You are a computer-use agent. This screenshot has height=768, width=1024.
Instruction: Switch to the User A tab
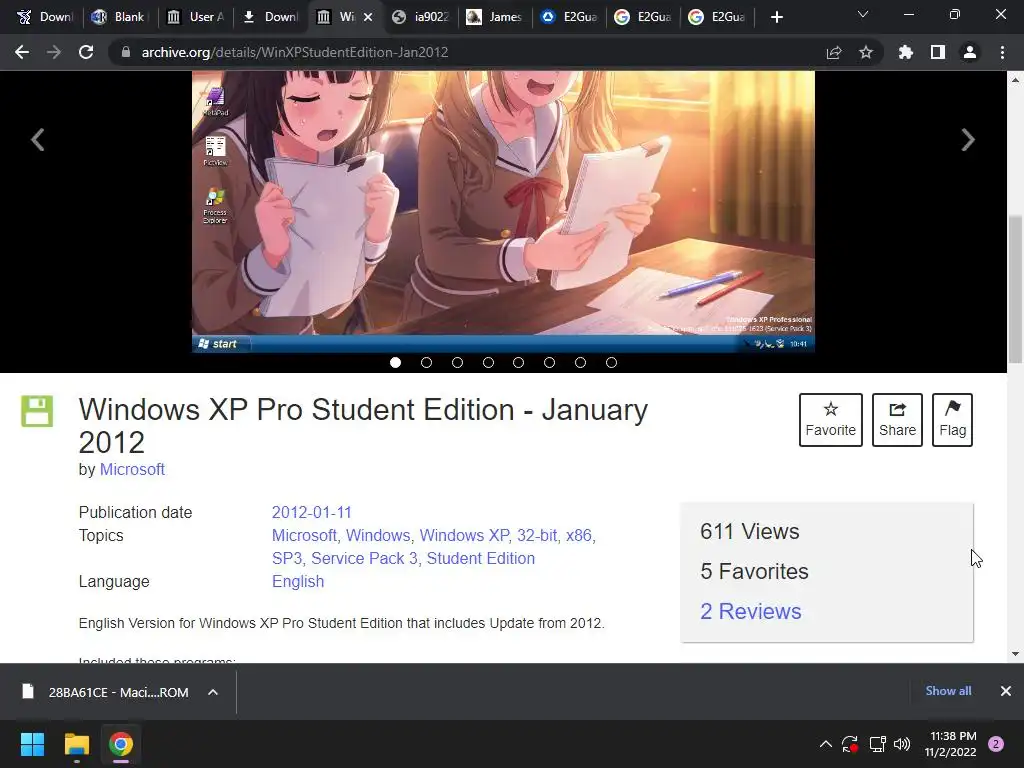196,17
